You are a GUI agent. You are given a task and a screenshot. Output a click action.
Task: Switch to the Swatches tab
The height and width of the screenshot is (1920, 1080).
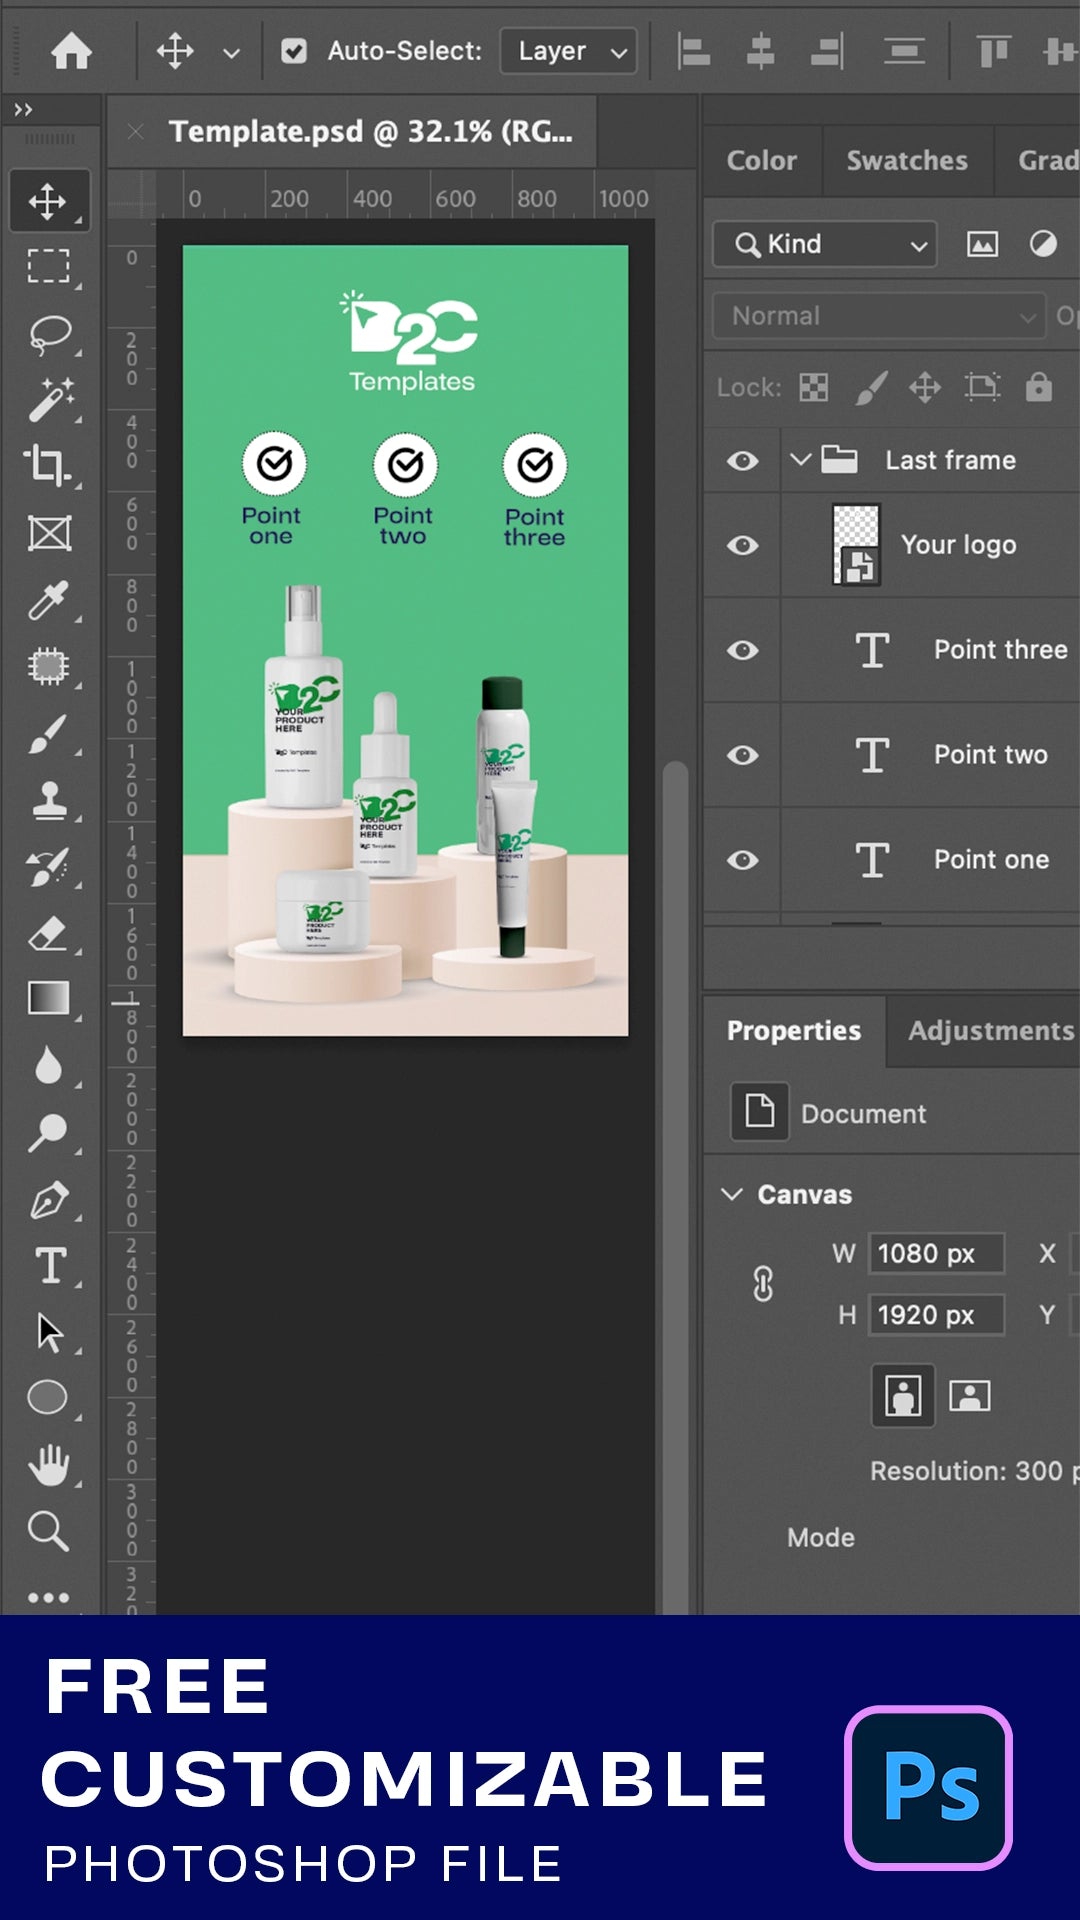click(907, 161)
